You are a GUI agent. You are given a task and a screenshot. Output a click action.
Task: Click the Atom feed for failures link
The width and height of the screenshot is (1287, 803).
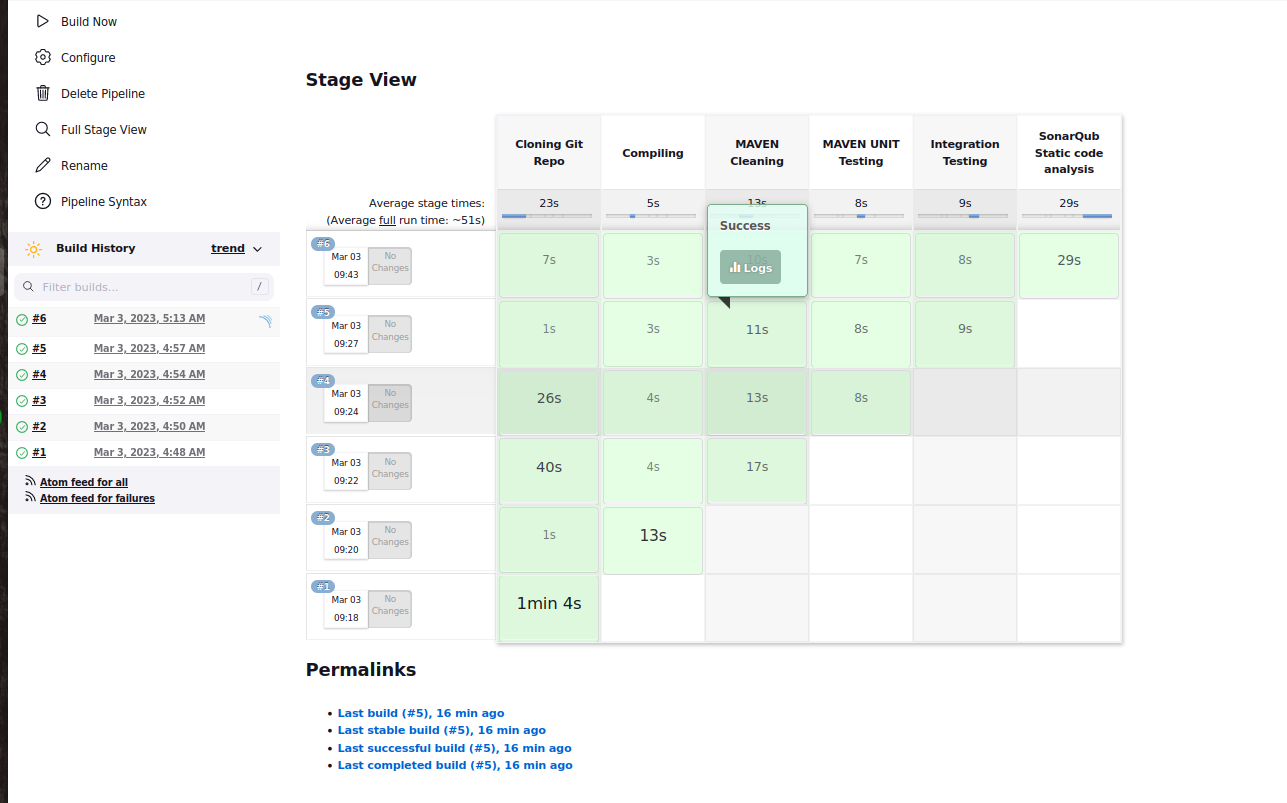96,497
